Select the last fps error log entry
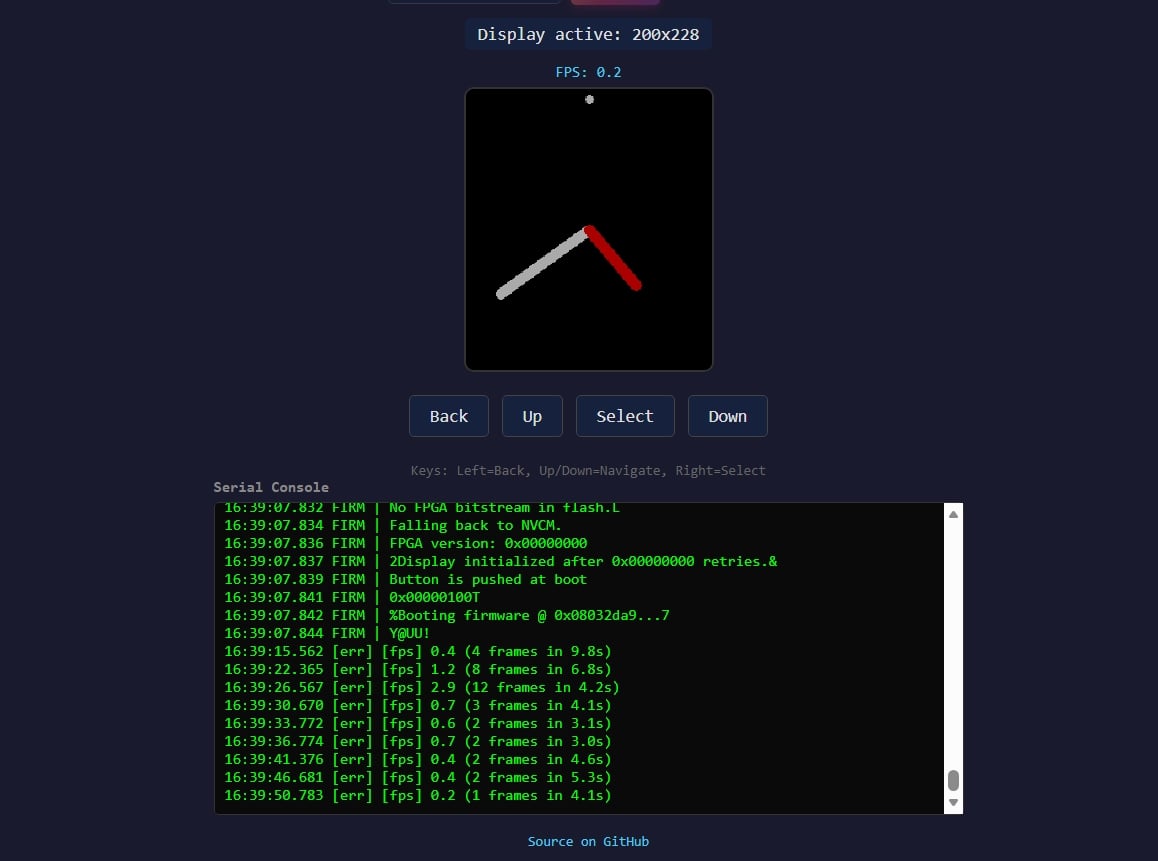 (418, 795)
